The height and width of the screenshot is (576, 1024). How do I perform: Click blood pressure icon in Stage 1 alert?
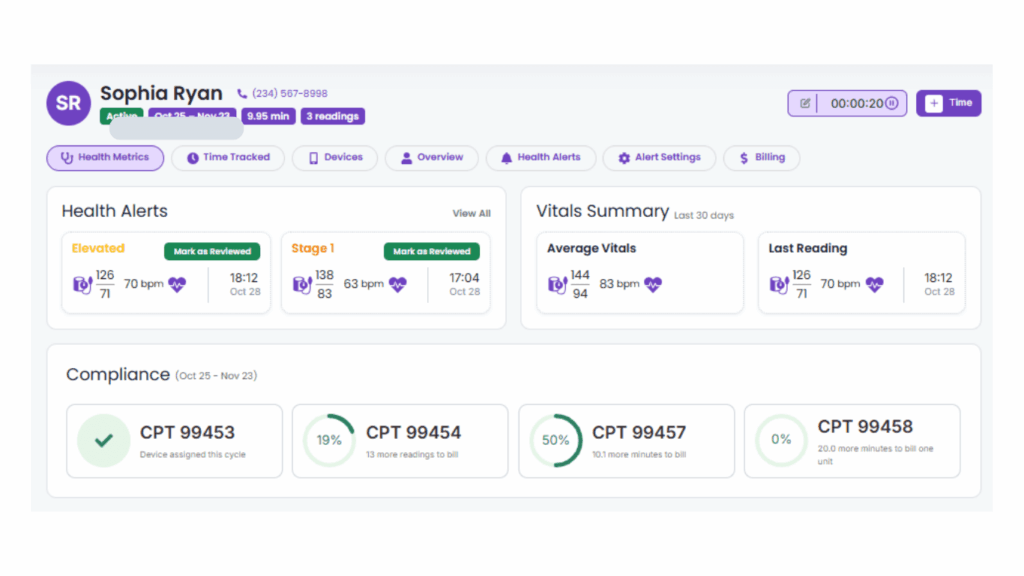tap(301, 284)
